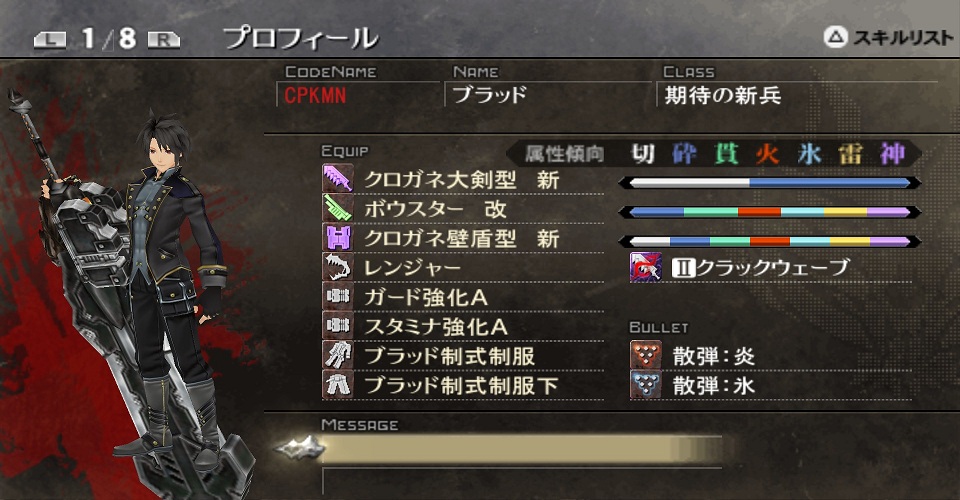Image resolution: width=960 pixels, height=500 pixels.
Task: Go to next page with R button
Action: click(163, 40)
